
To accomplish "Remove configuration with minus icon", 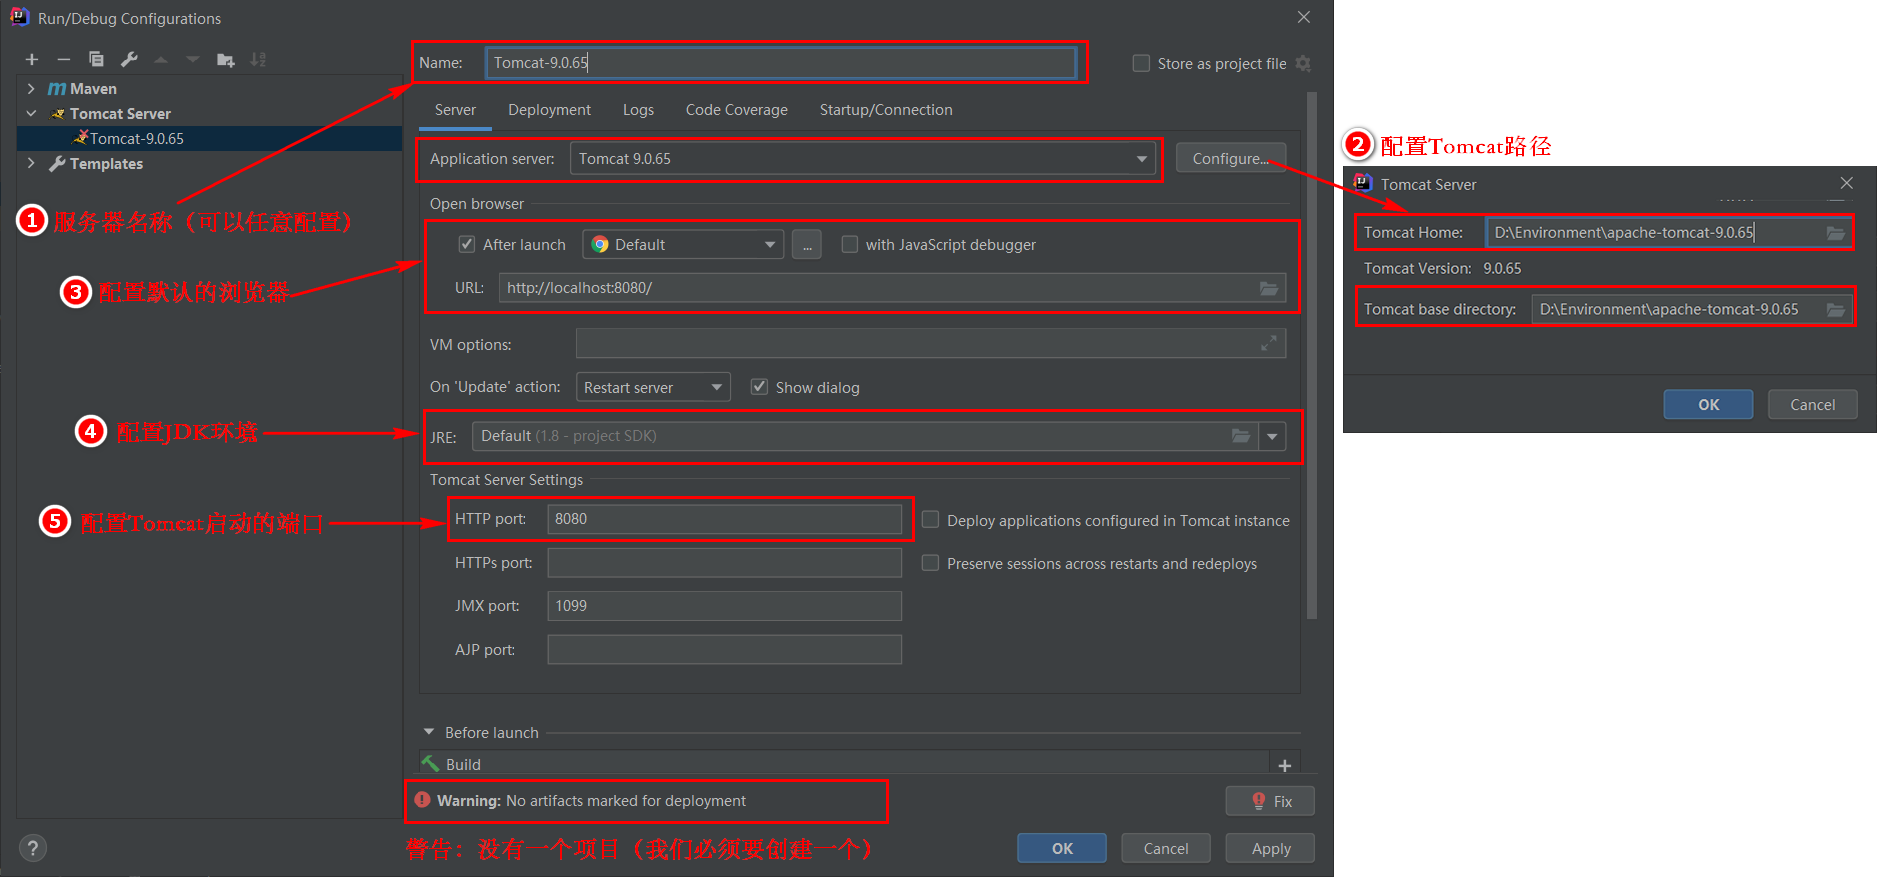I will (x=64, y=60).
